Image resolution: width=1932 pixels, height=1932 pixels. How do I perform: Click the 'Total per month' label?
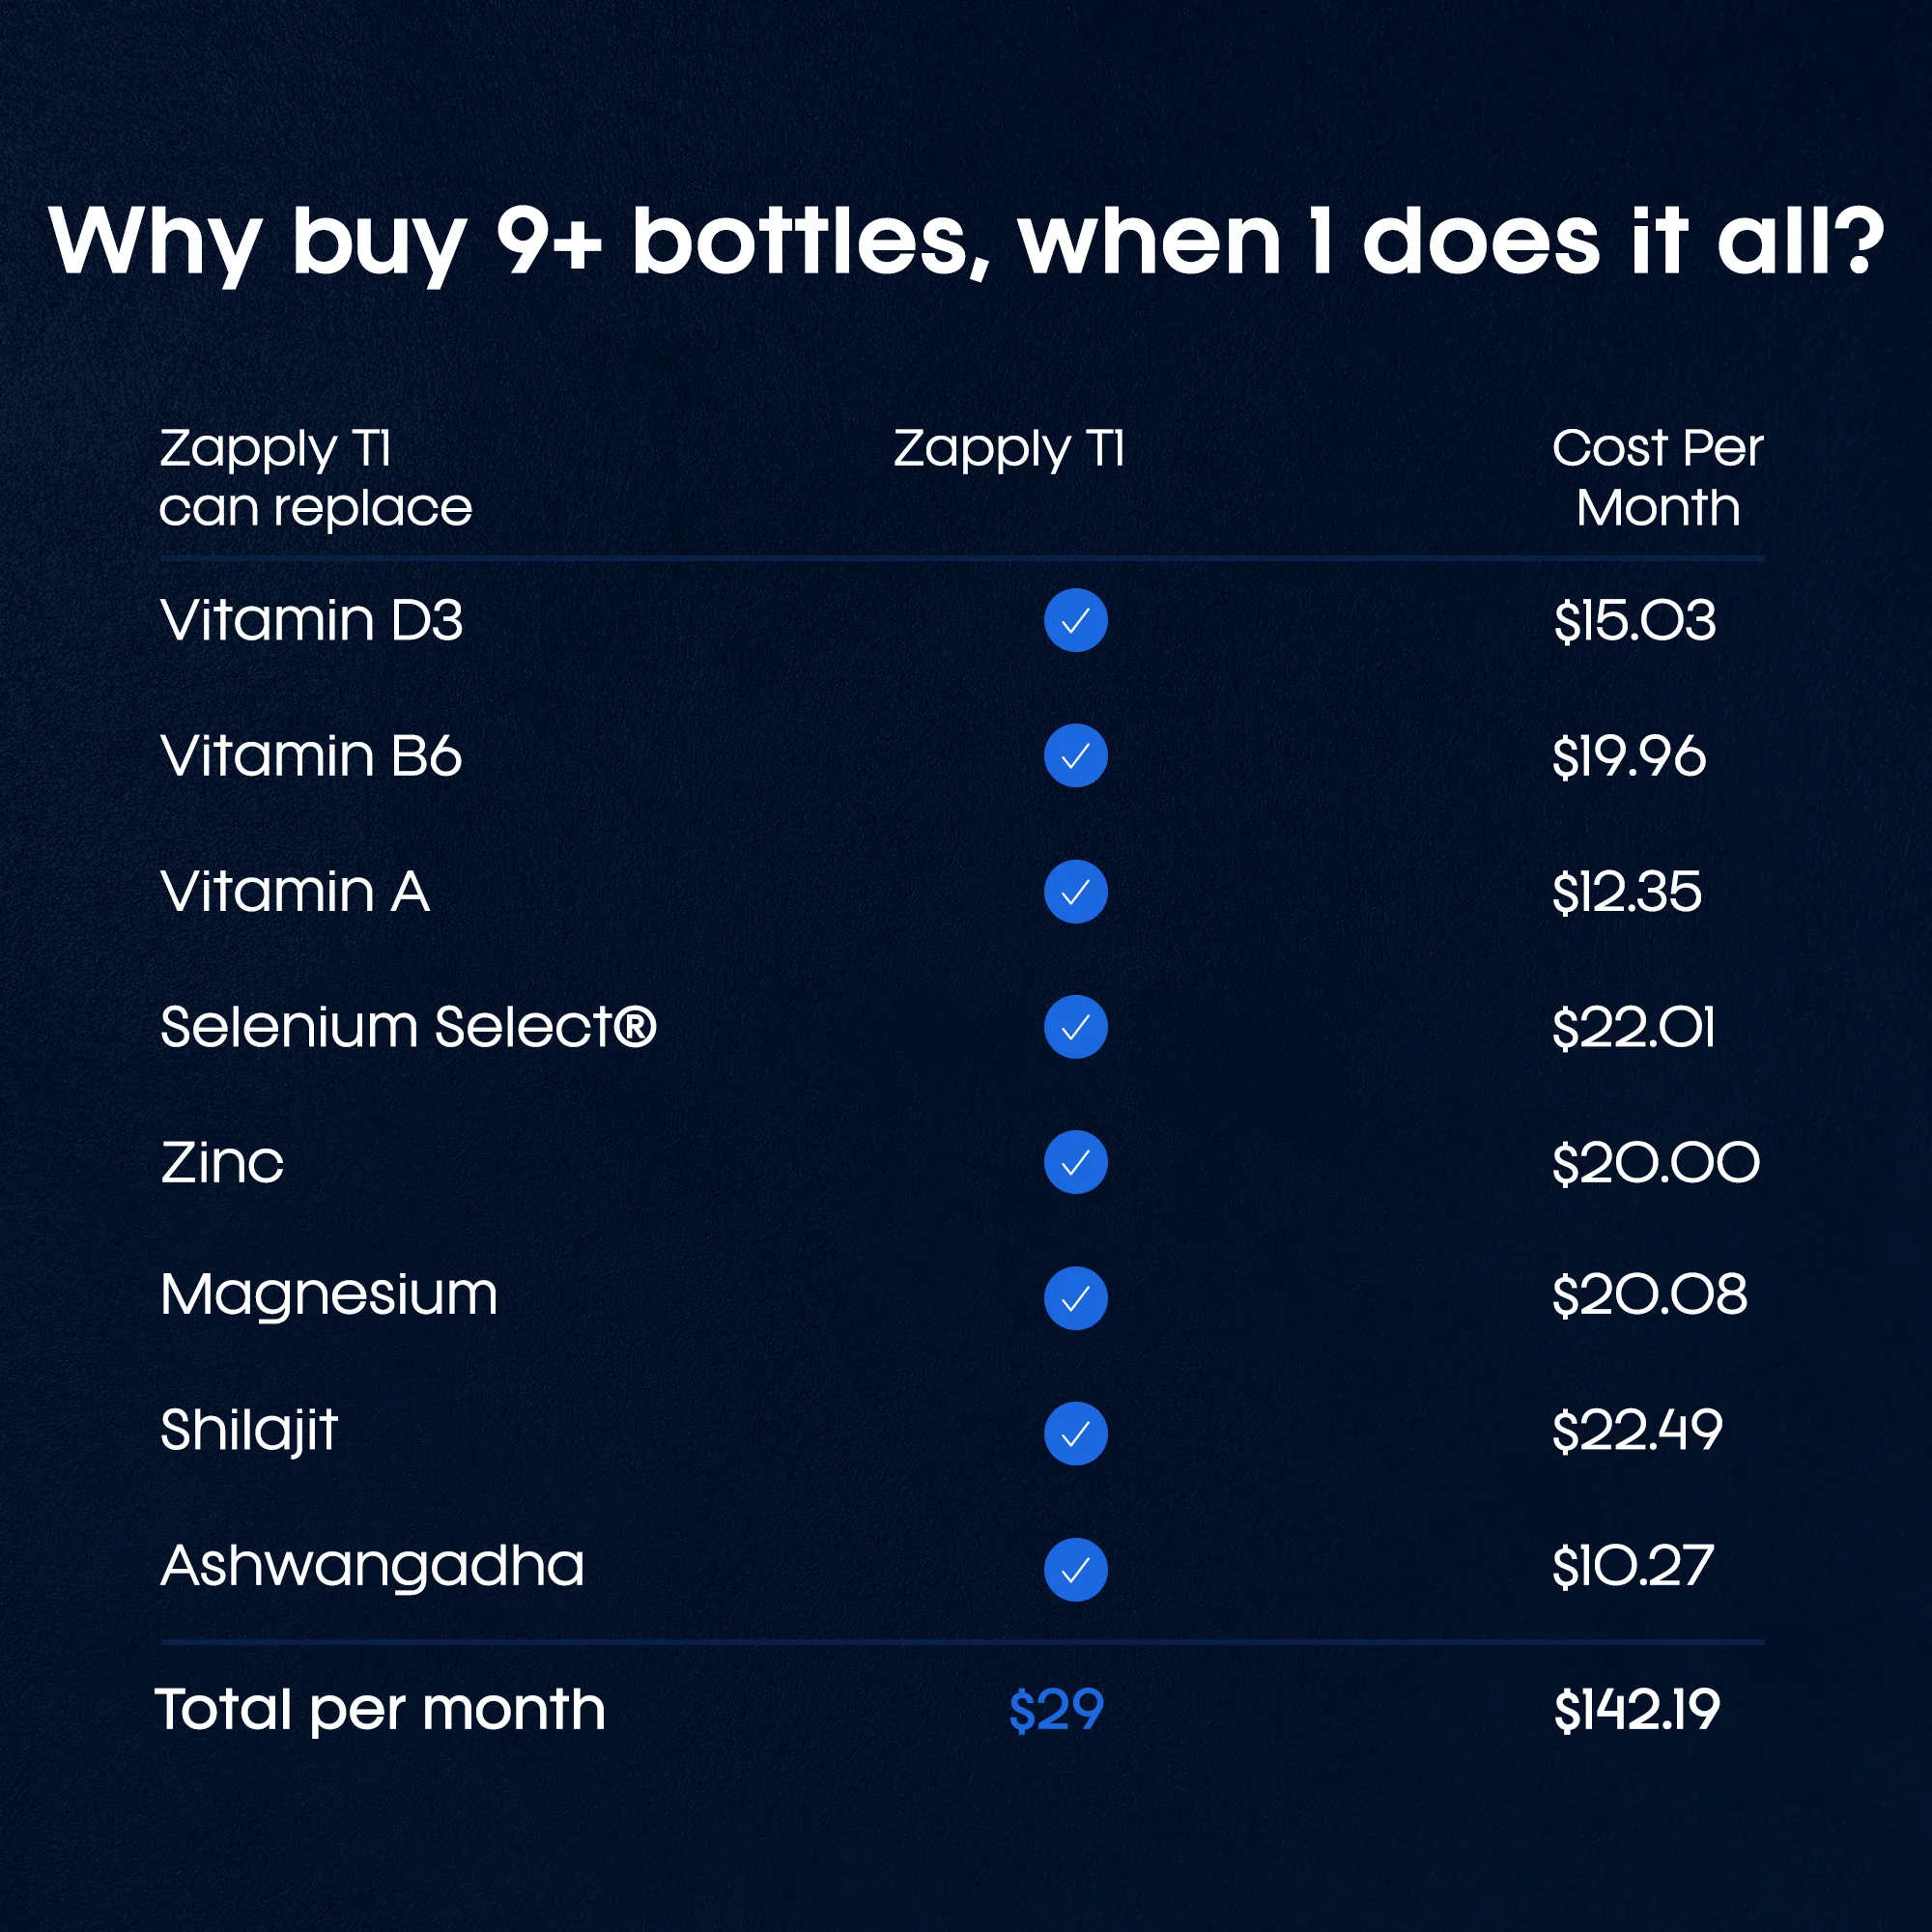[380, 1710]
